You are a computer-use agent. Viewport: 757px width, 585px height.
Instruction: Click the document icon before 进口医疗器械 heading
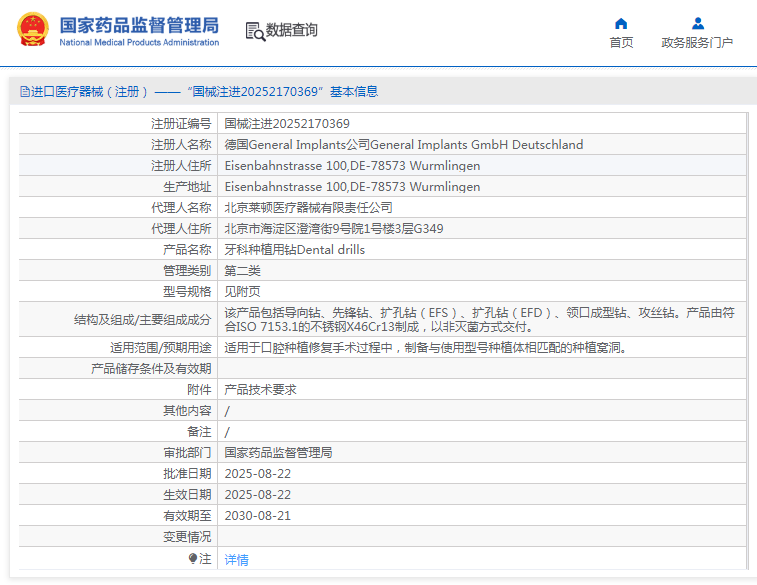tap(24, 92)
